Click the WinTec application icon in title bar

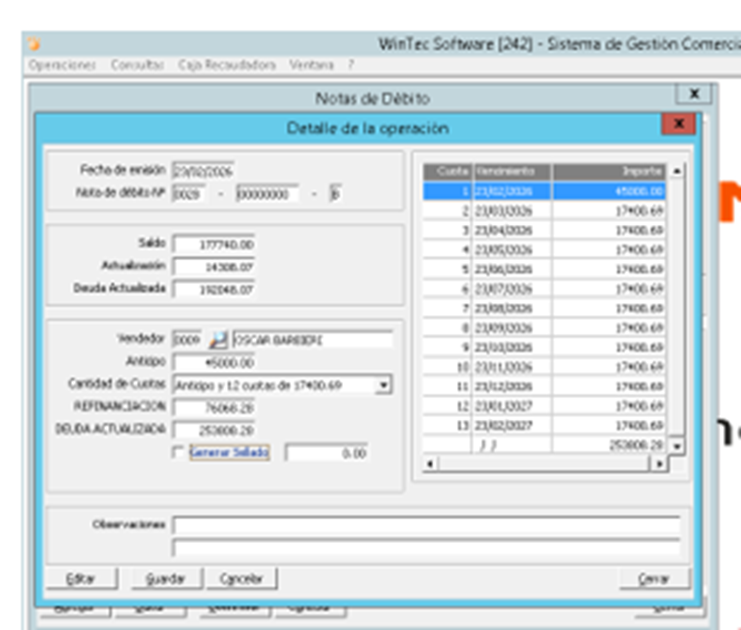[x=34, y=44]
